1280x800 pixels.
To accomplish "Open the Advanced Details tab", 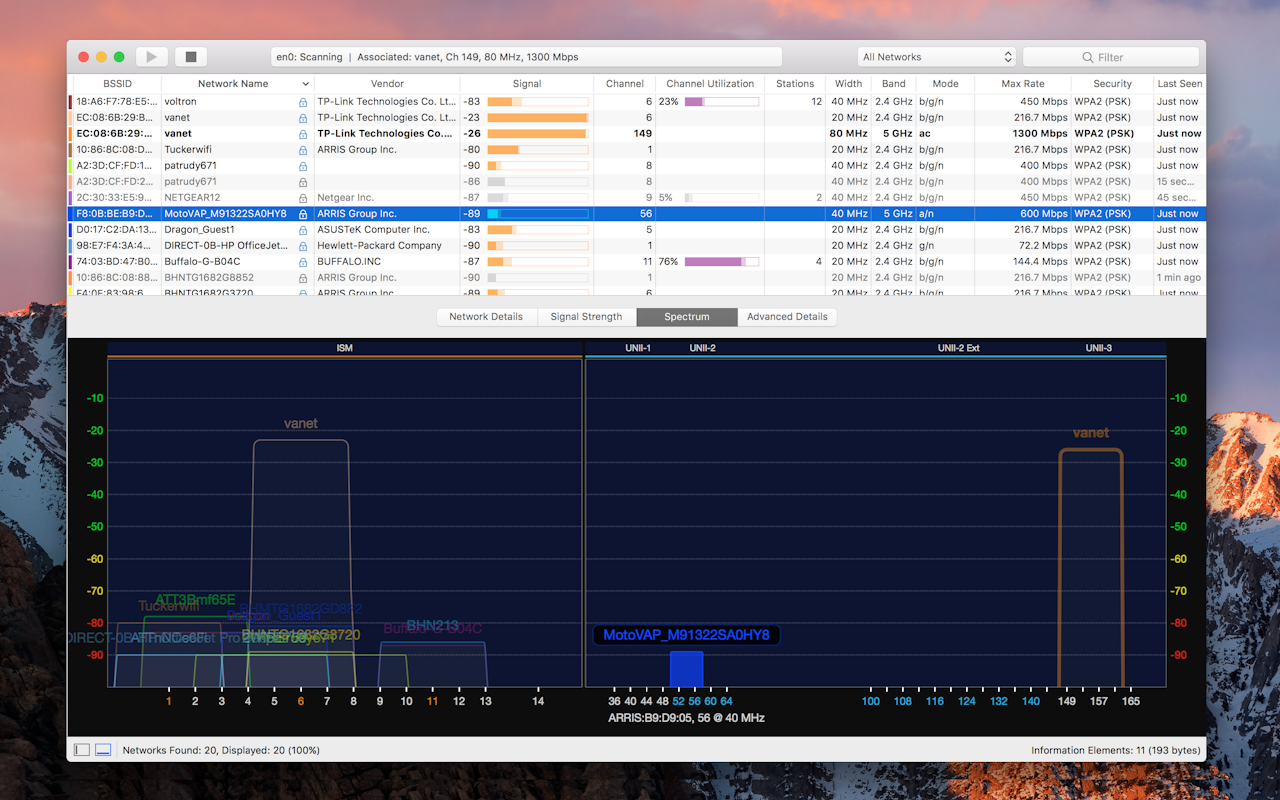I will [787, 316].
